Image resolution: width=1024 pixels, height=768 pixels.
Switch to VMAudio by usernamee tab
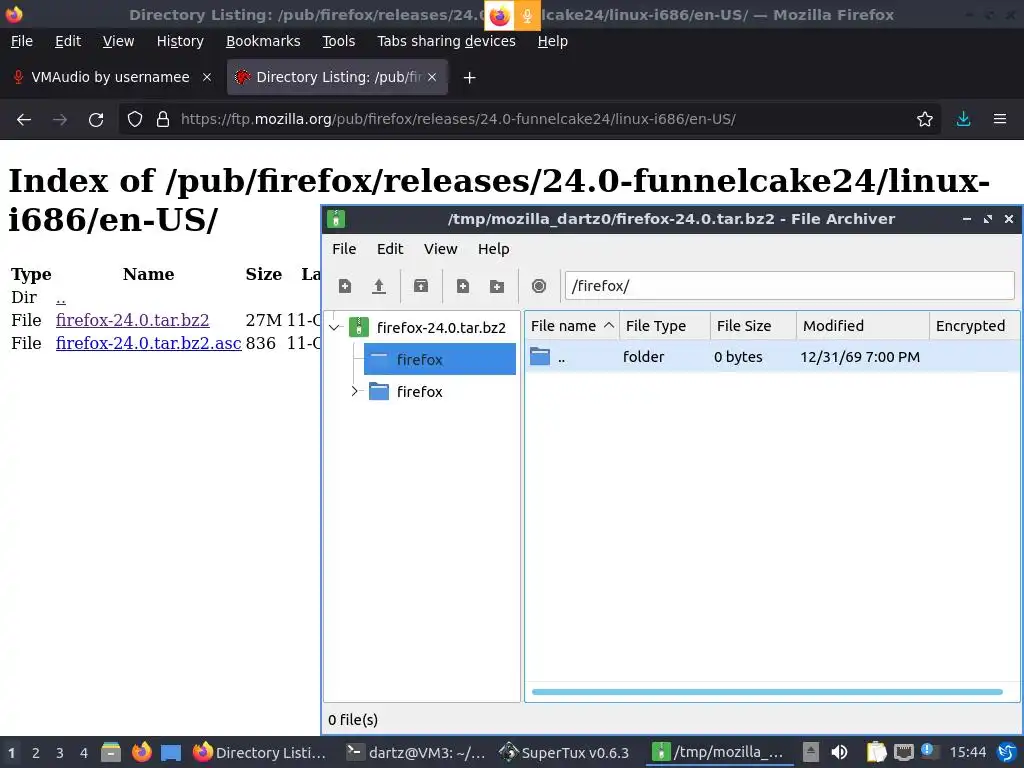(110, 77)
